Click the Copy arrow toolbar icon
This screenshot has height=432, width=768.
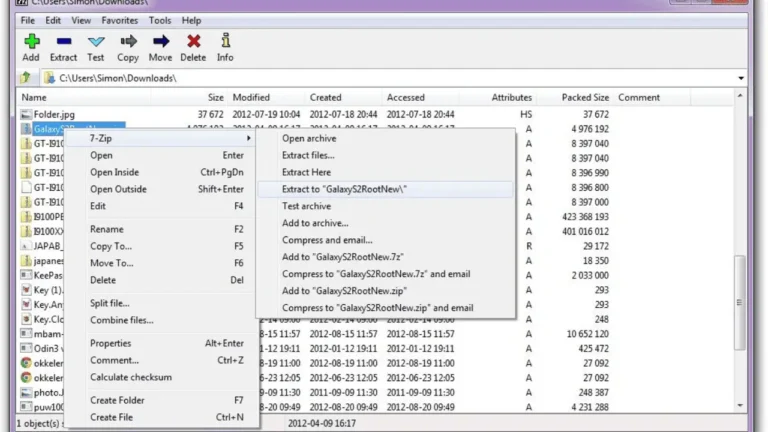pyautogui.click(x=128, y=41)
